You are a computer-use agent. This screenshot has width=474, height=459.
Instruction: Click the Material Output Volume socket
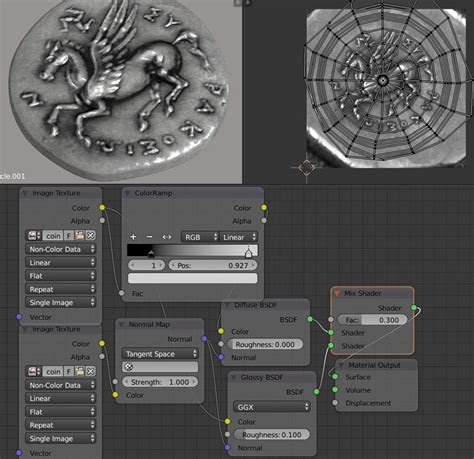[x=335, y=390]
